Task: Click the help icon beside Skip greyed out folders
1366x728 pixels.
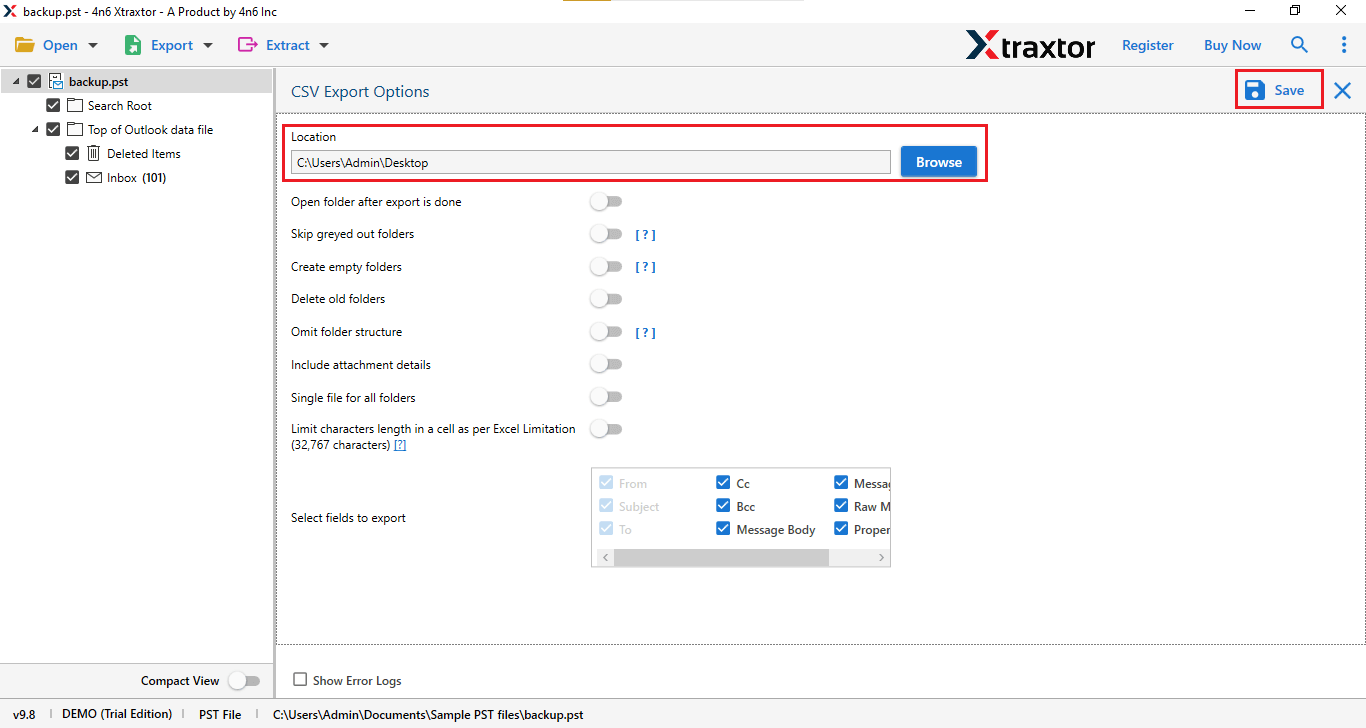Action: (x=646, y=235)
